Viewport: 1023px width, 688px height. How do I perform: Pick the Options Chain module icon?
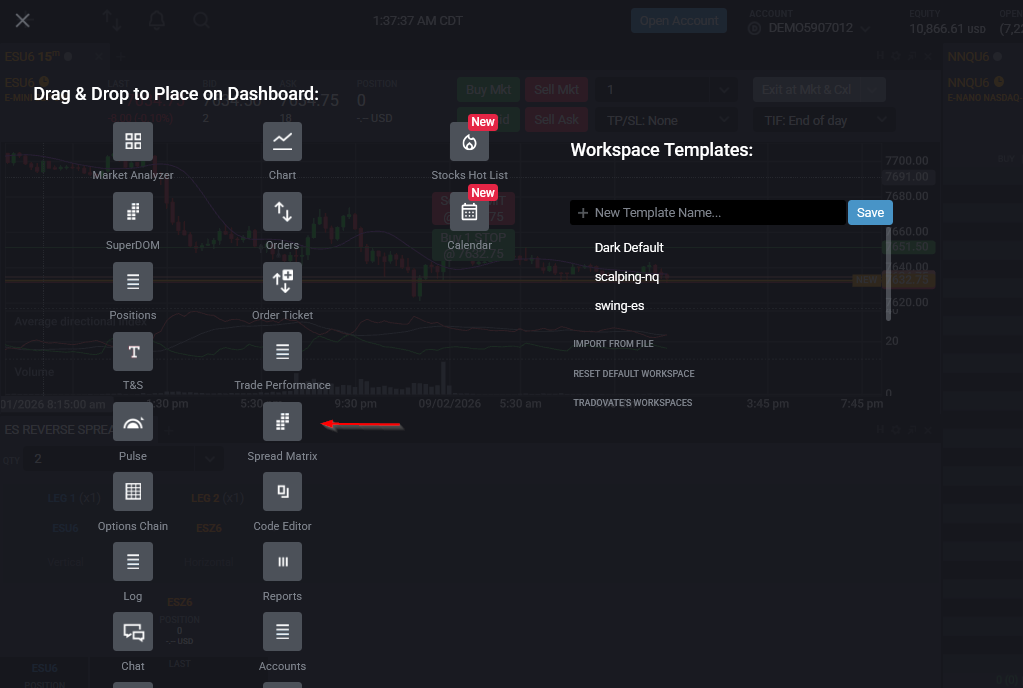132,492
